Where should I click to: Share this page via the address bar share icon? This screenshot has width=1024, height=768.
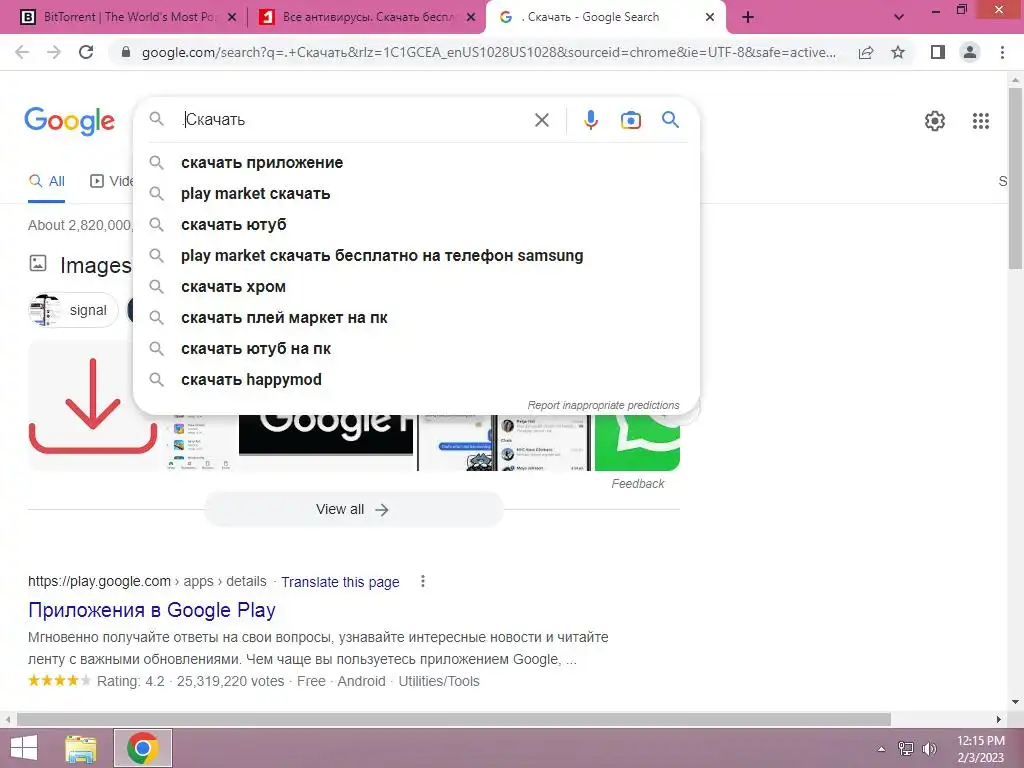[866, 52]
